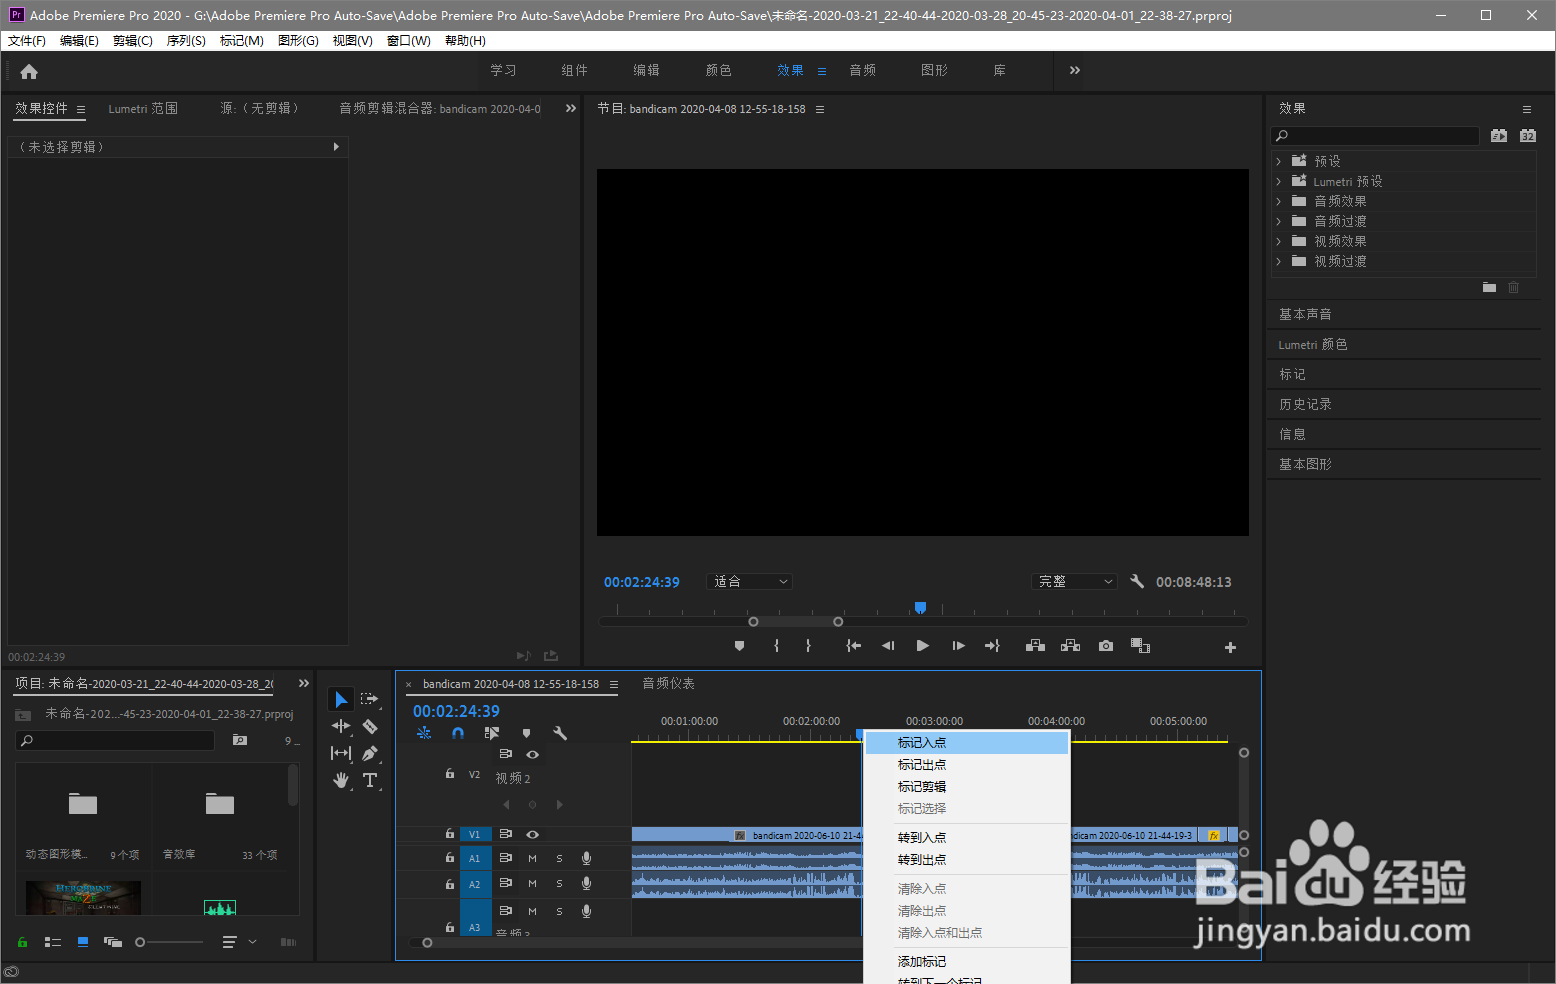Open program monitor wrench settings

tap(1137, 581)
